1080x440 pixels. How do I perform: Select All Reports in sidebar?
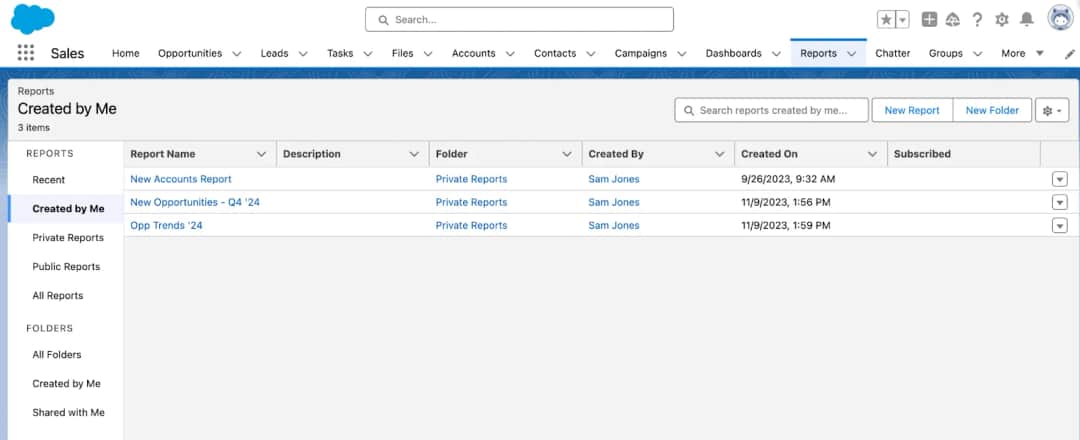(x=58, y=295)
